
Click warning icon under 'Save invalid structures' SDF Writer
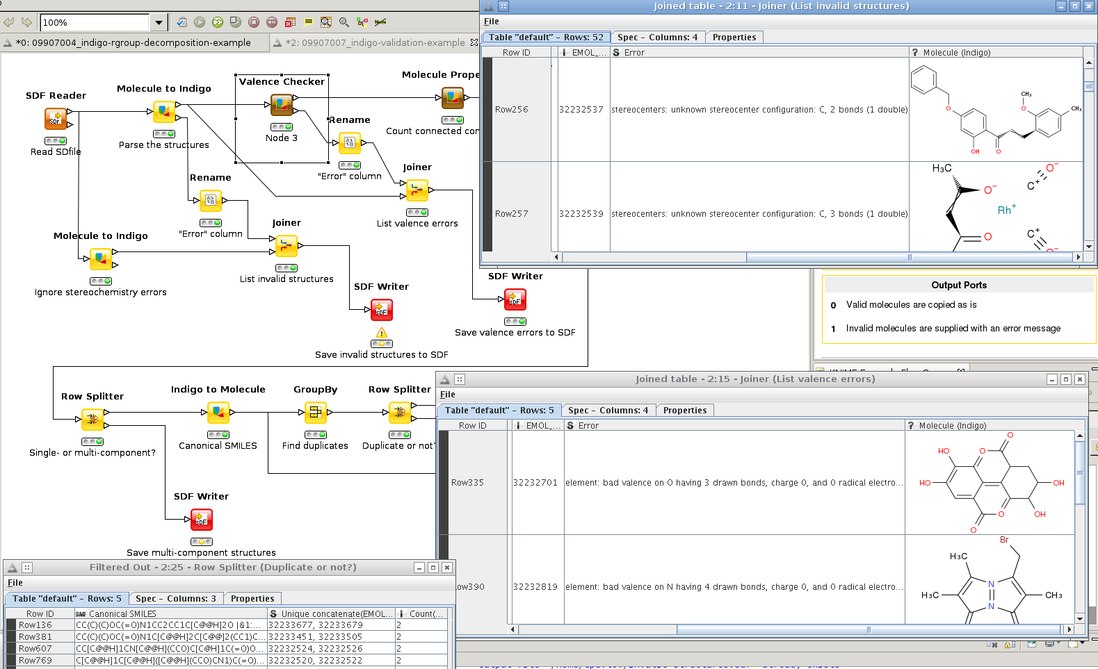381,333
